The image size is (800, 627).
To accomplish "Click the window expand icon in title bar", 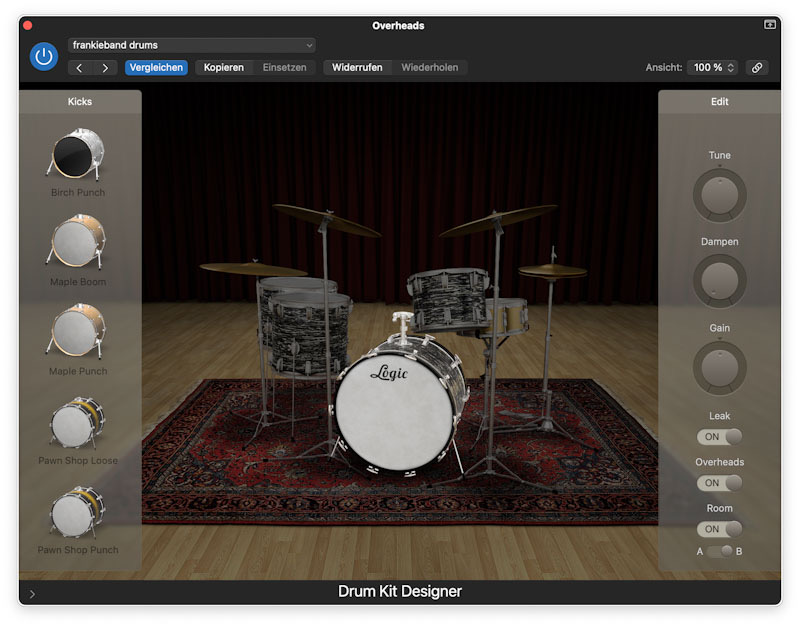I will tap(769, 24).
